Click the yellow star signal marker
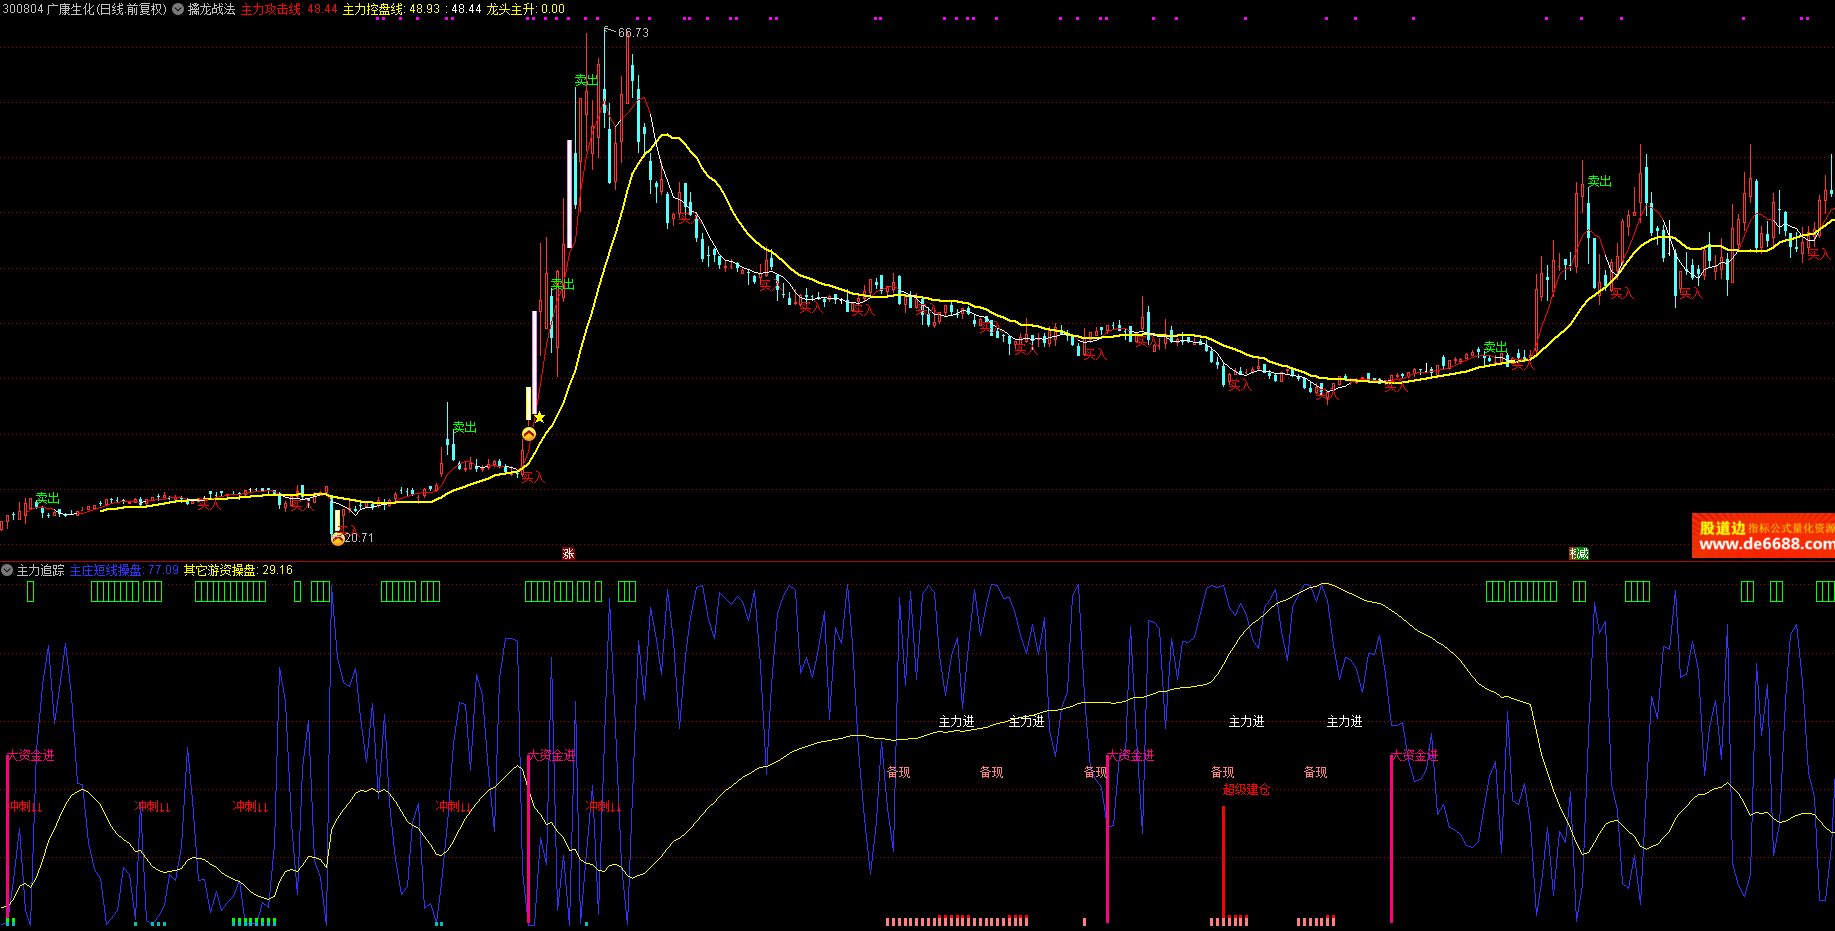This screenshot has height=931, width=1835. click(x=539, y=417)
